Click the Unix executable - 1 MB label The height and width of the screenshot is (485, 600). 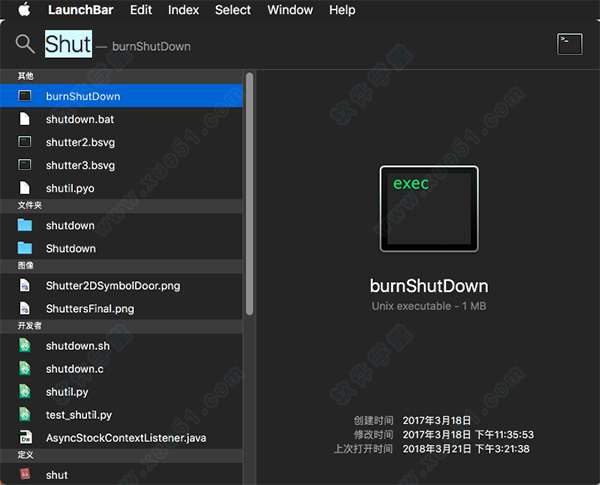coord(429,306)
